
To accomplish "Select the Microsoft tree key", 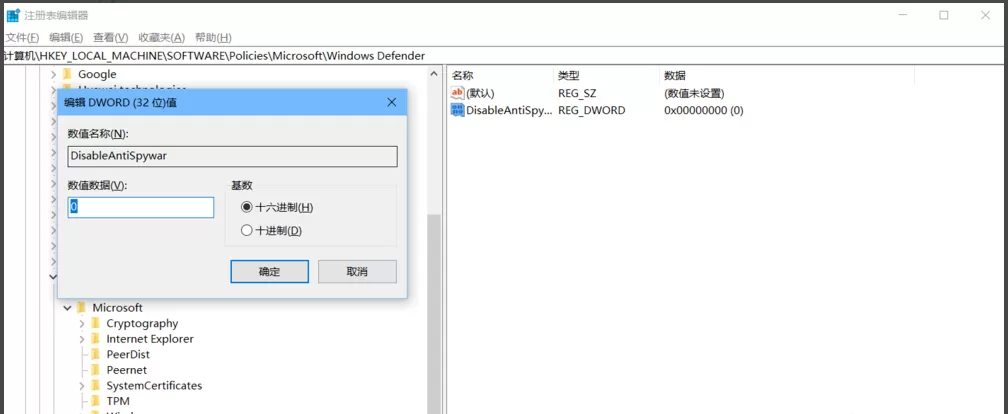I will [118, 308].
